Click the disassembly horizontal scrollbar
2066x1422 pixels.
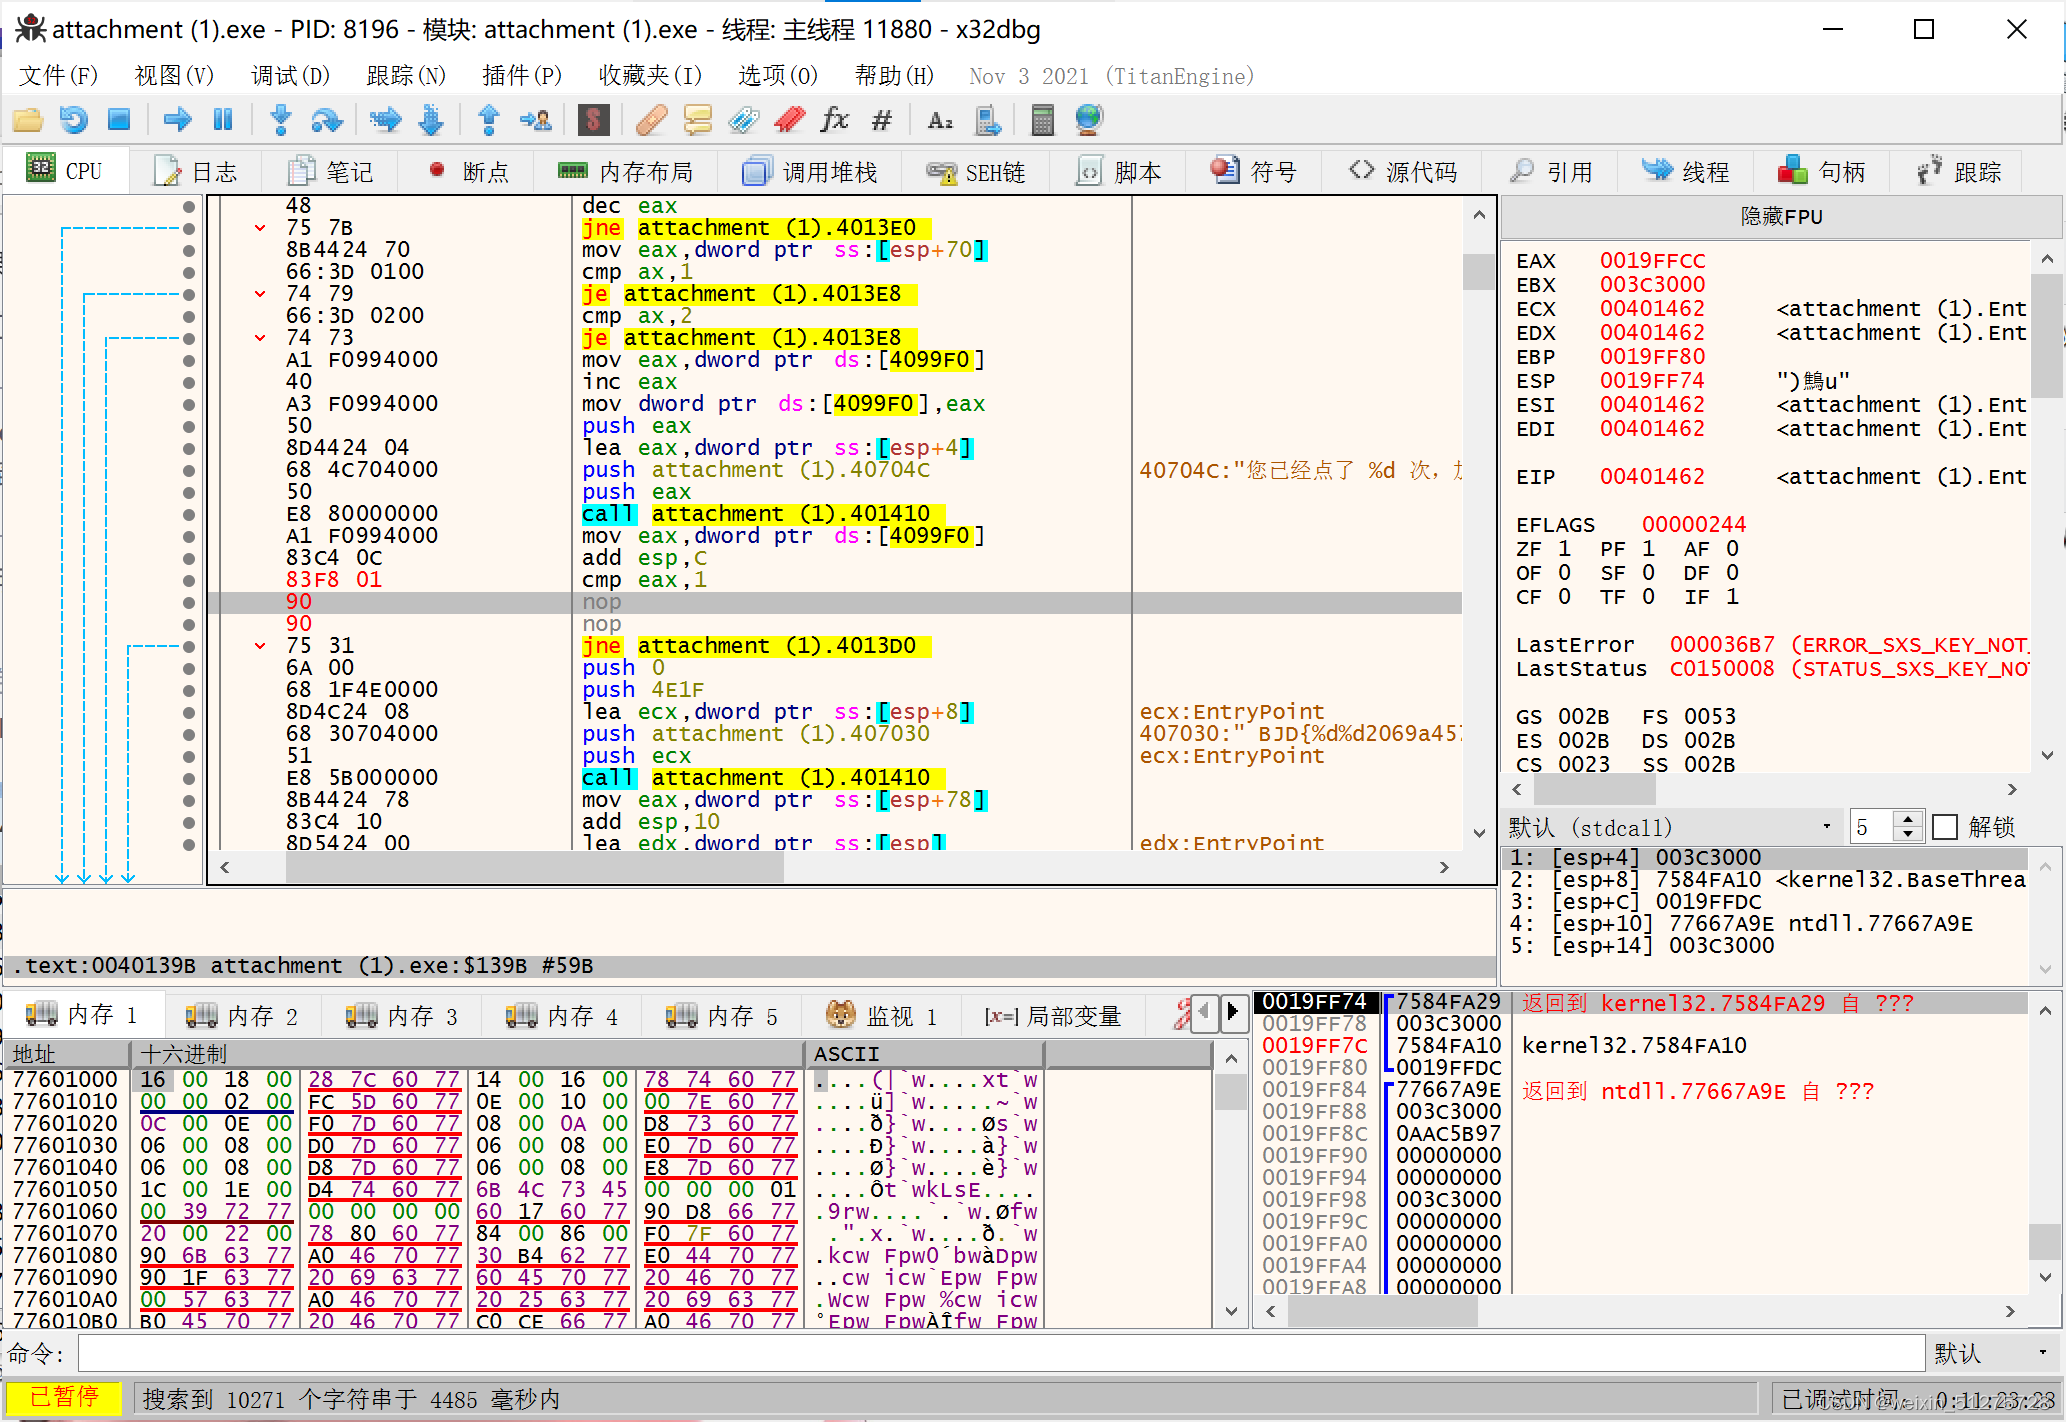[x=834, y=867]
